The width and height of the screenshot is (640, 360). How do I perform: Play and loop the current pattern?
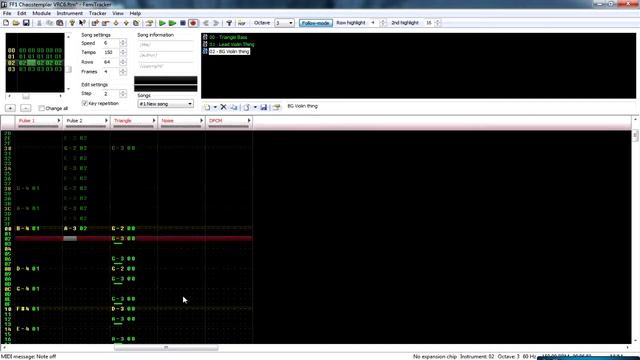[172, 23]
